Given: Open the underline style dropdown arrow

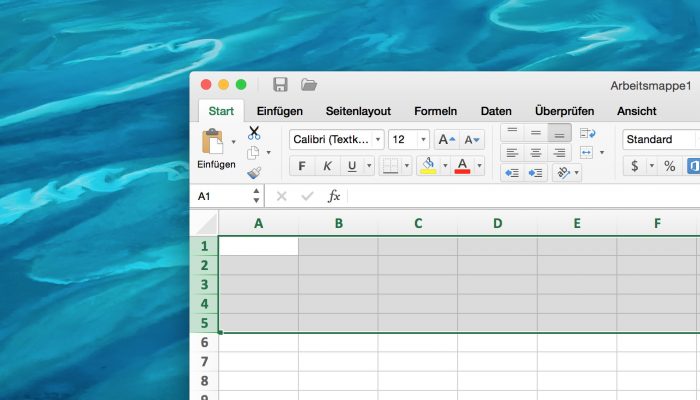Looking at the screenshot, I should pyautogui.click(x=369, y=166).
